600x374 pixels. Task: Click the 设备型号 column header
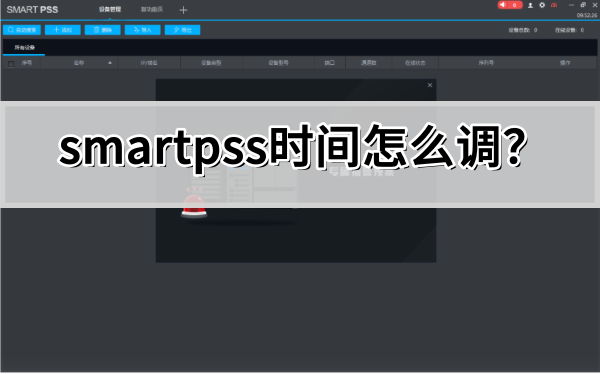point(278,63)
